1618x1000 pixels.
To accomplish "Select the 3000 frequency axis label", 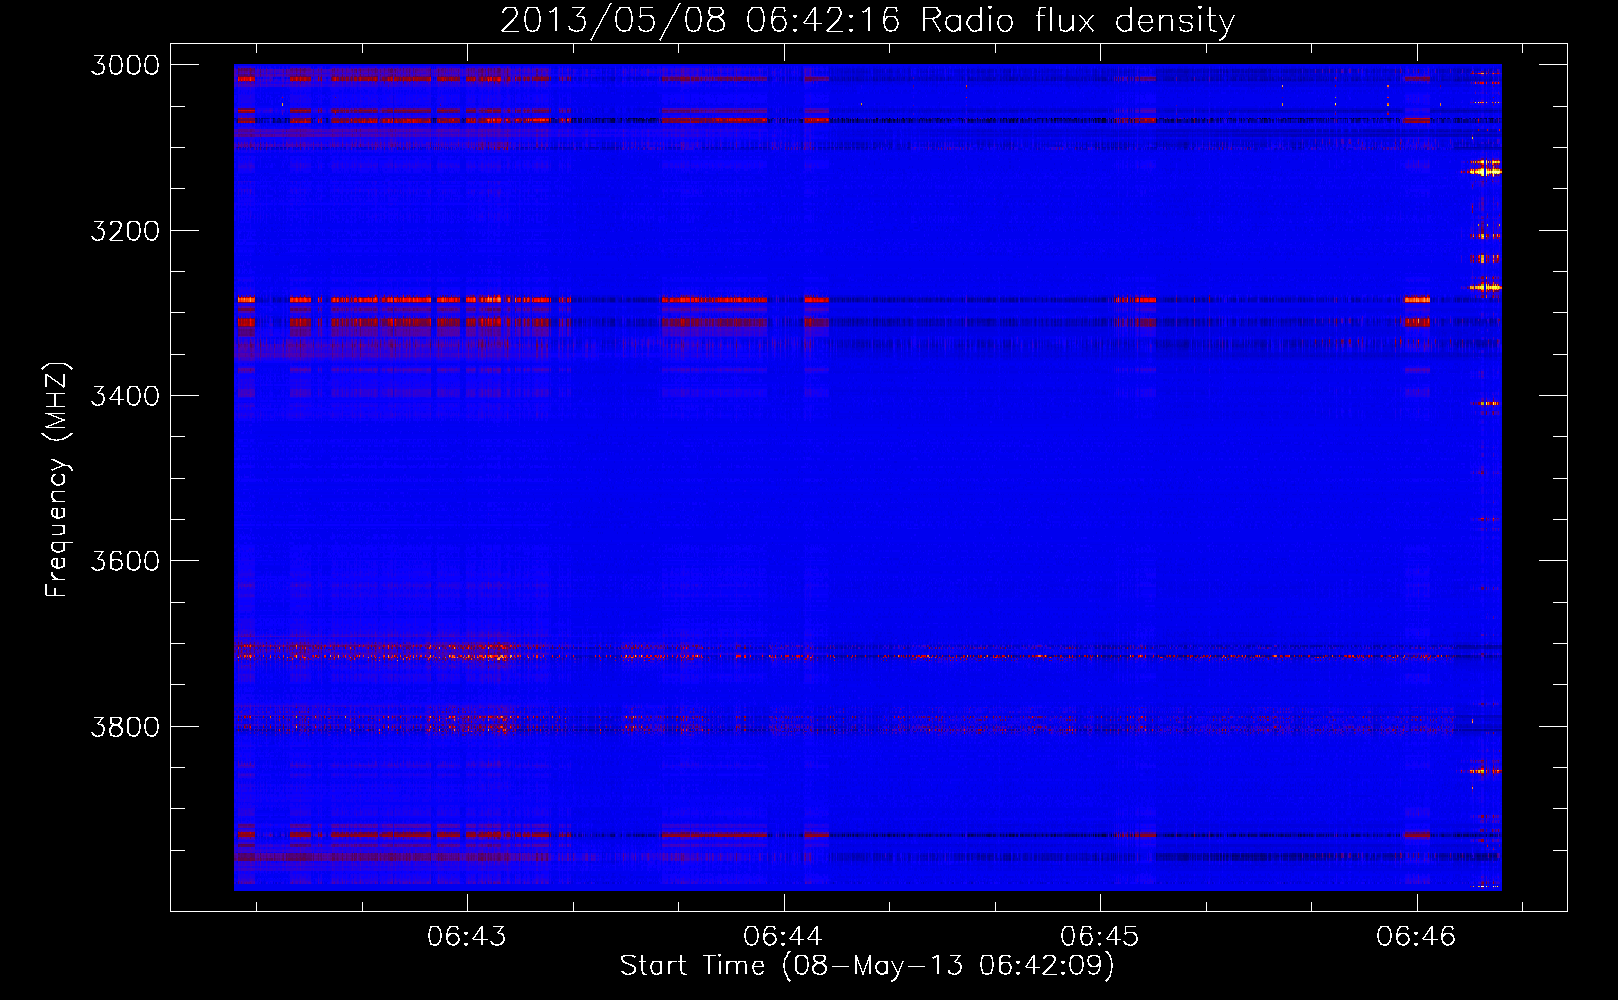I will pyautogui.click(x=125, y=65).
